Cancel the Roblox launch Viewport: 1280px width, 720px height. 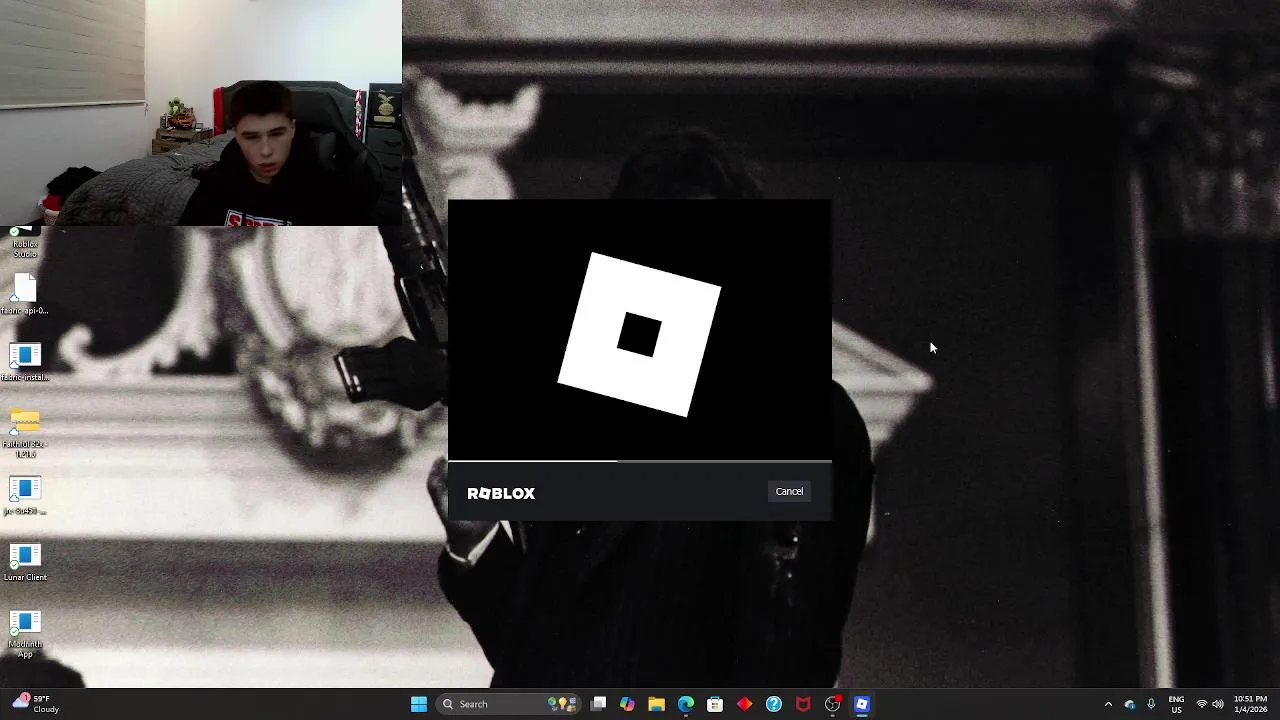tap(789, 491)
